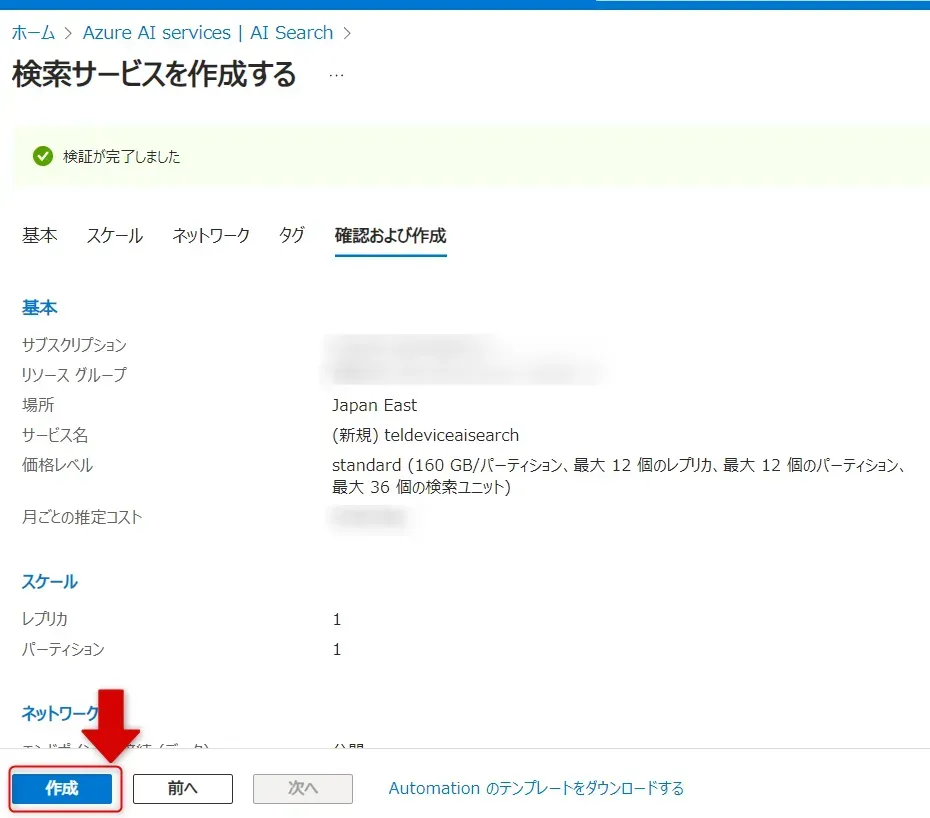930x818 pixels.
Task: Click the 検証が完了しました notification banner text
Action: (x=121, y=157)
